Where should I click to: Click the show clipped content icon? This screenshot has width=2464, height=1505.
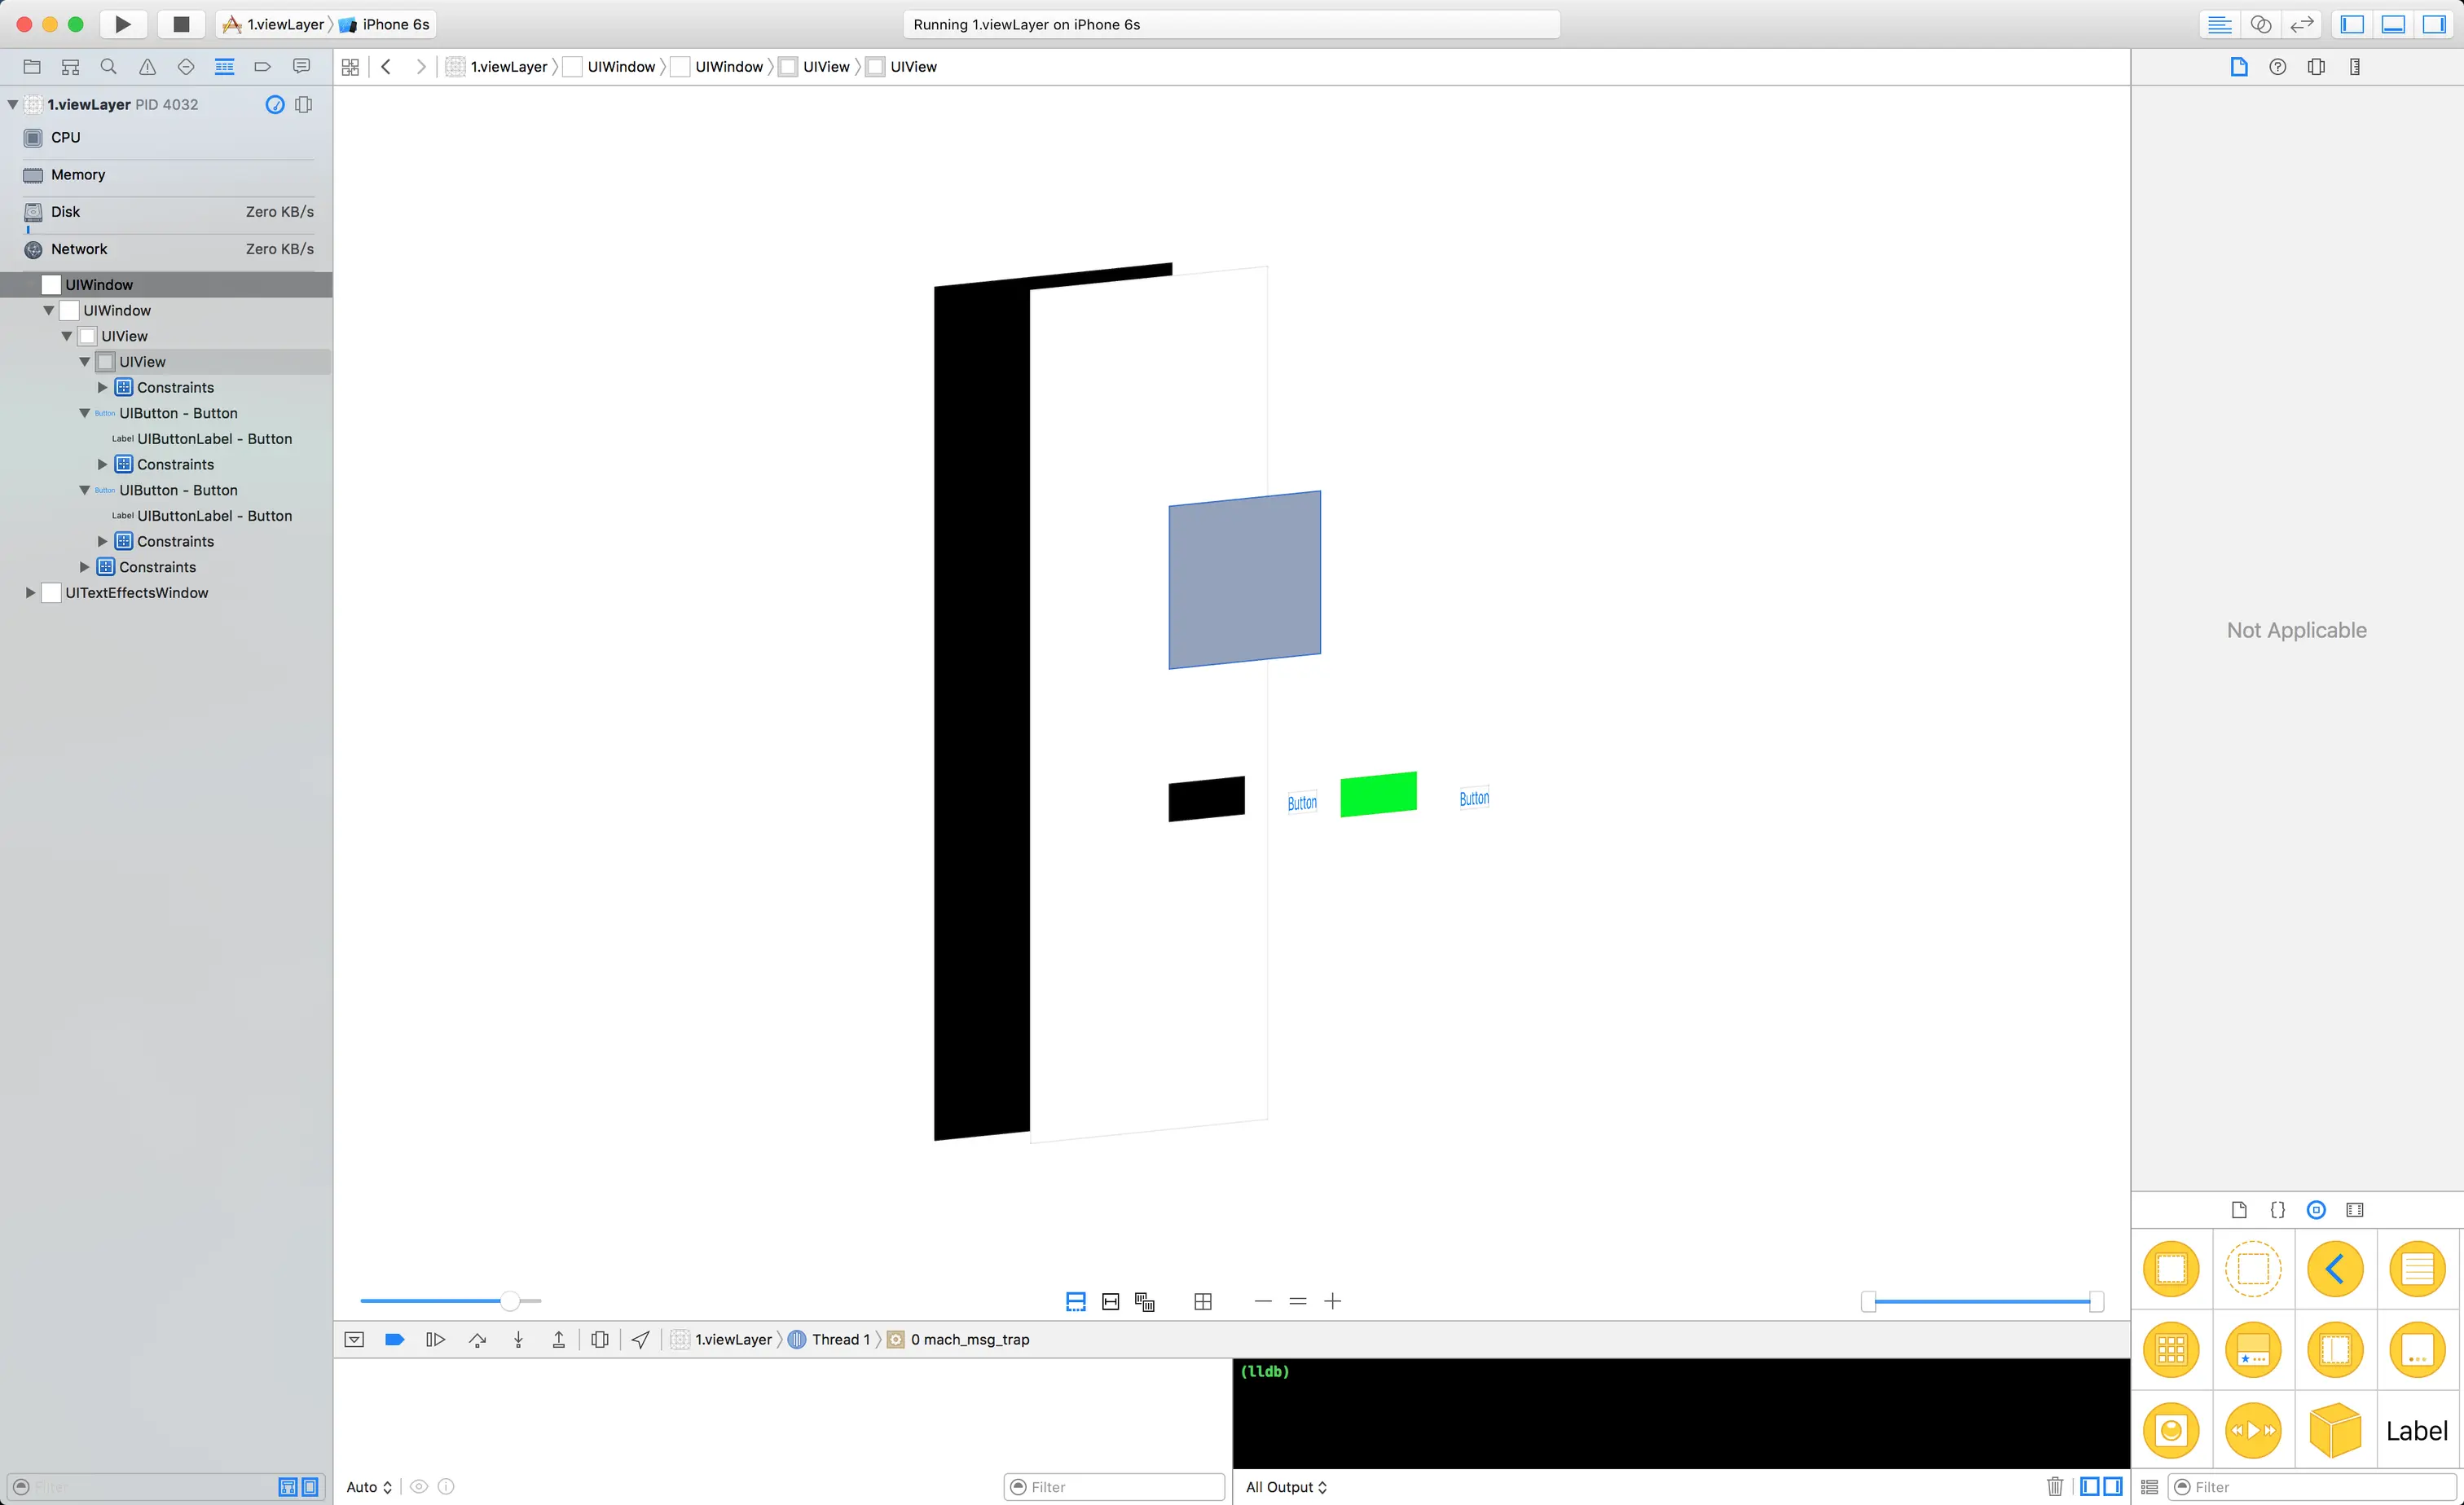1076,1302
